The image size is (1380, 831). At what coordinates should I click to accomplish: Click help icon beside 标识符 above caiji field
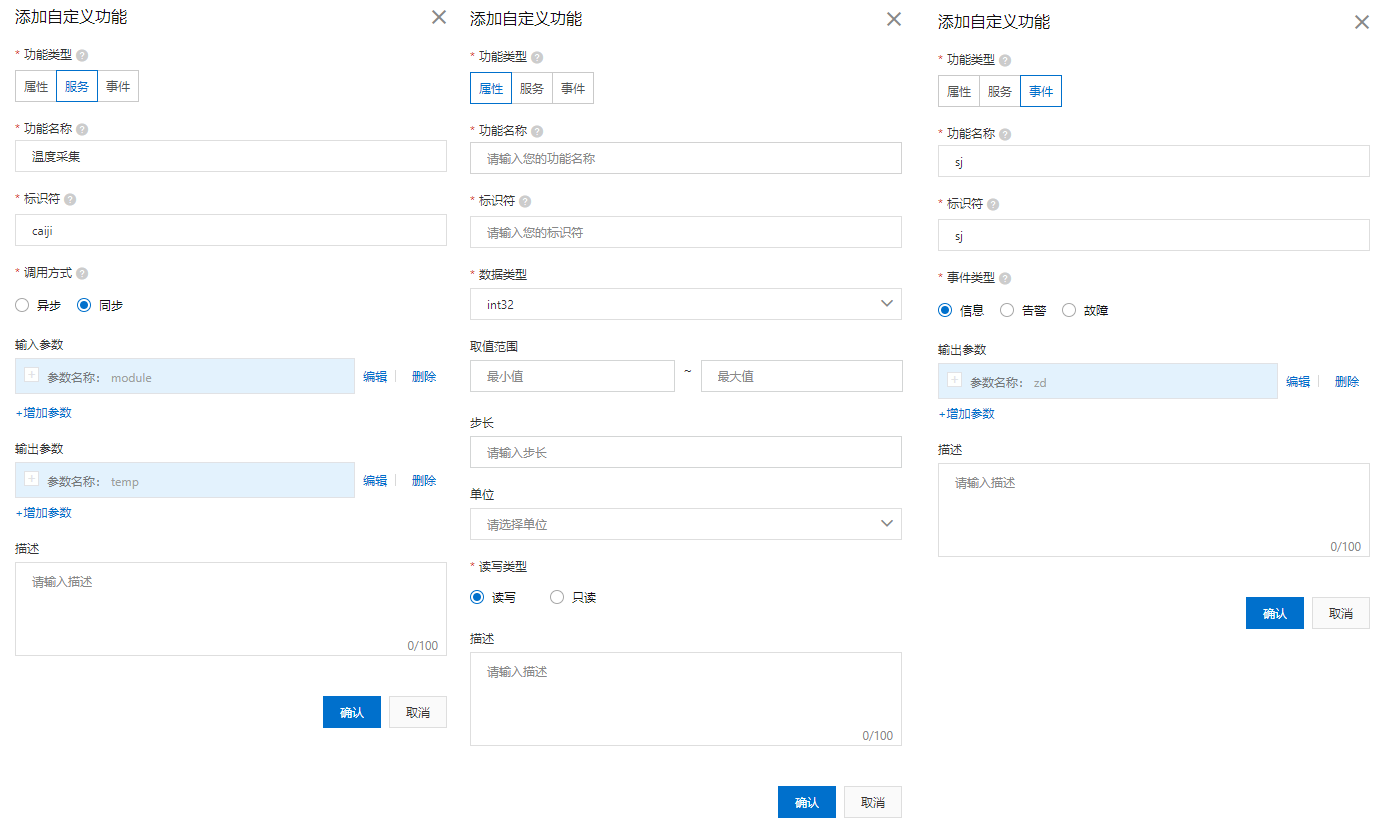(x=70, y=199)
